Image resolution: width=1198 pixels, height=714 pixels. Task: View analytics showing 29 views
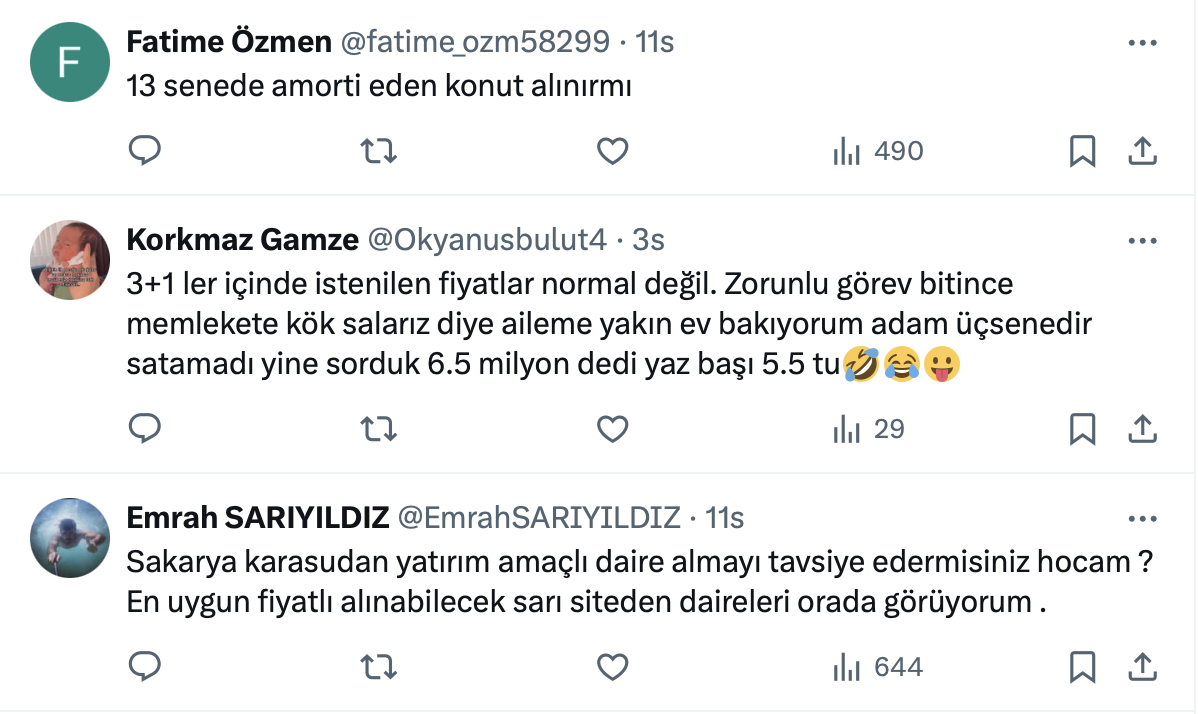click(x=868, y=429)
